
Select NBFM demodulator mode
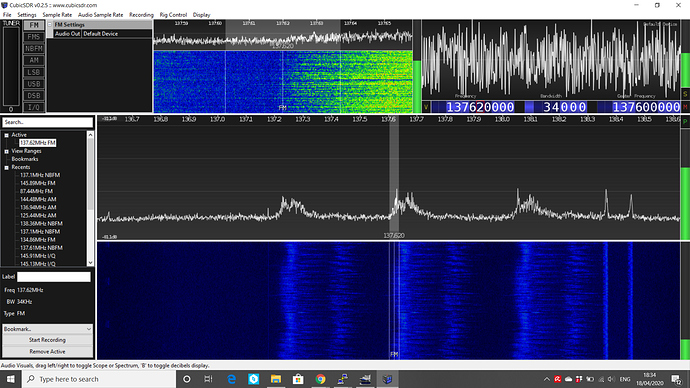coord(34,48)
